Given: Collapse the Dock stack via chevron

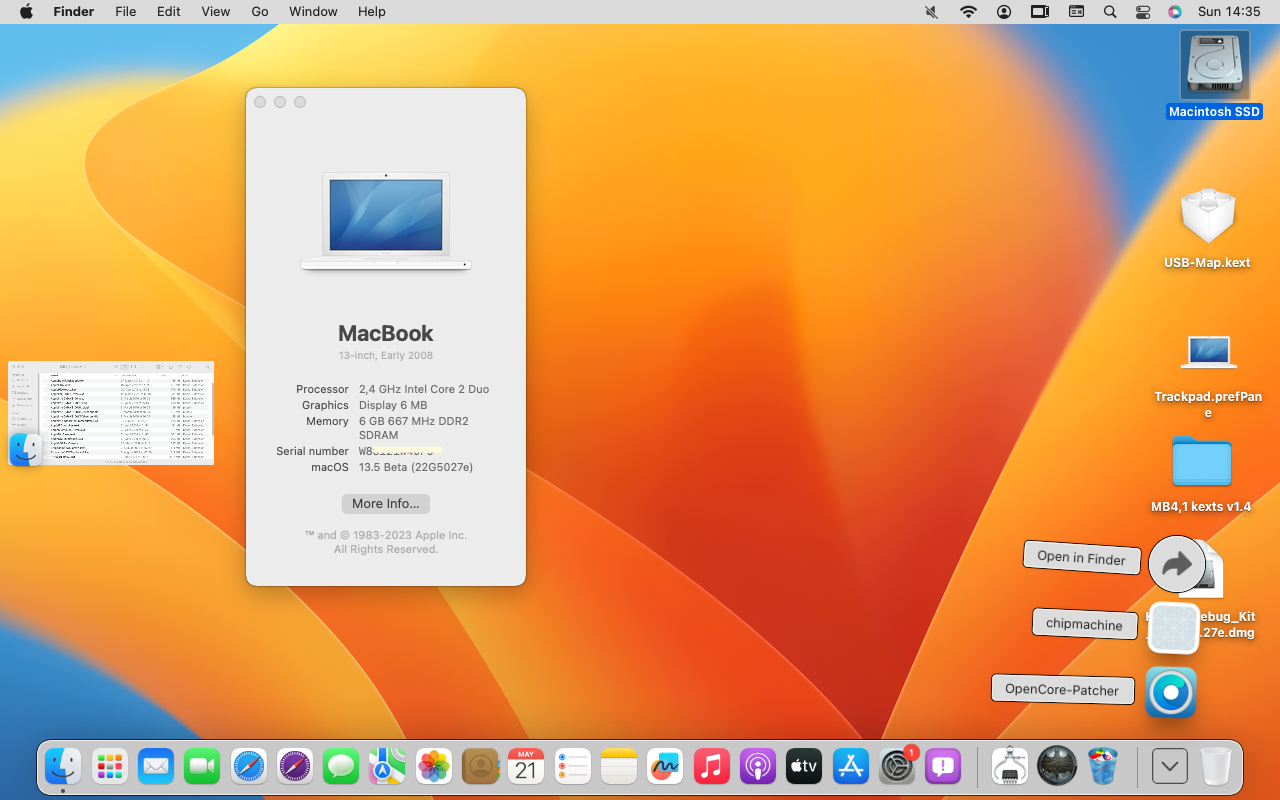Looking at the screenshot, I should pyautogui.click(x=1170, y=767).
